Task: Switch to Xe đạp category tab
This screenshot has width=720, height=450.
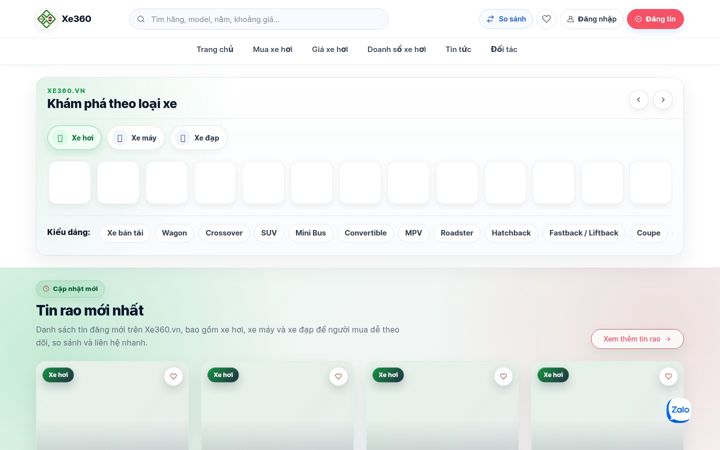Action: pos(199,138)
